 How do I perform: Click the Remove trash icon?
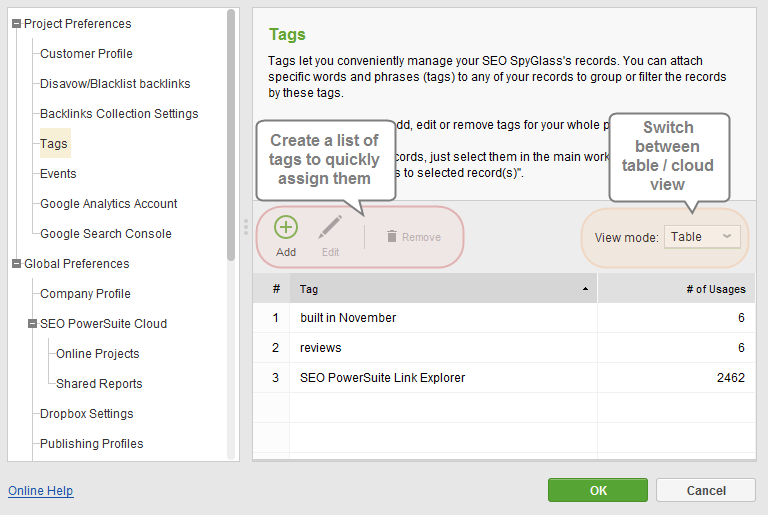click(392, 237)
